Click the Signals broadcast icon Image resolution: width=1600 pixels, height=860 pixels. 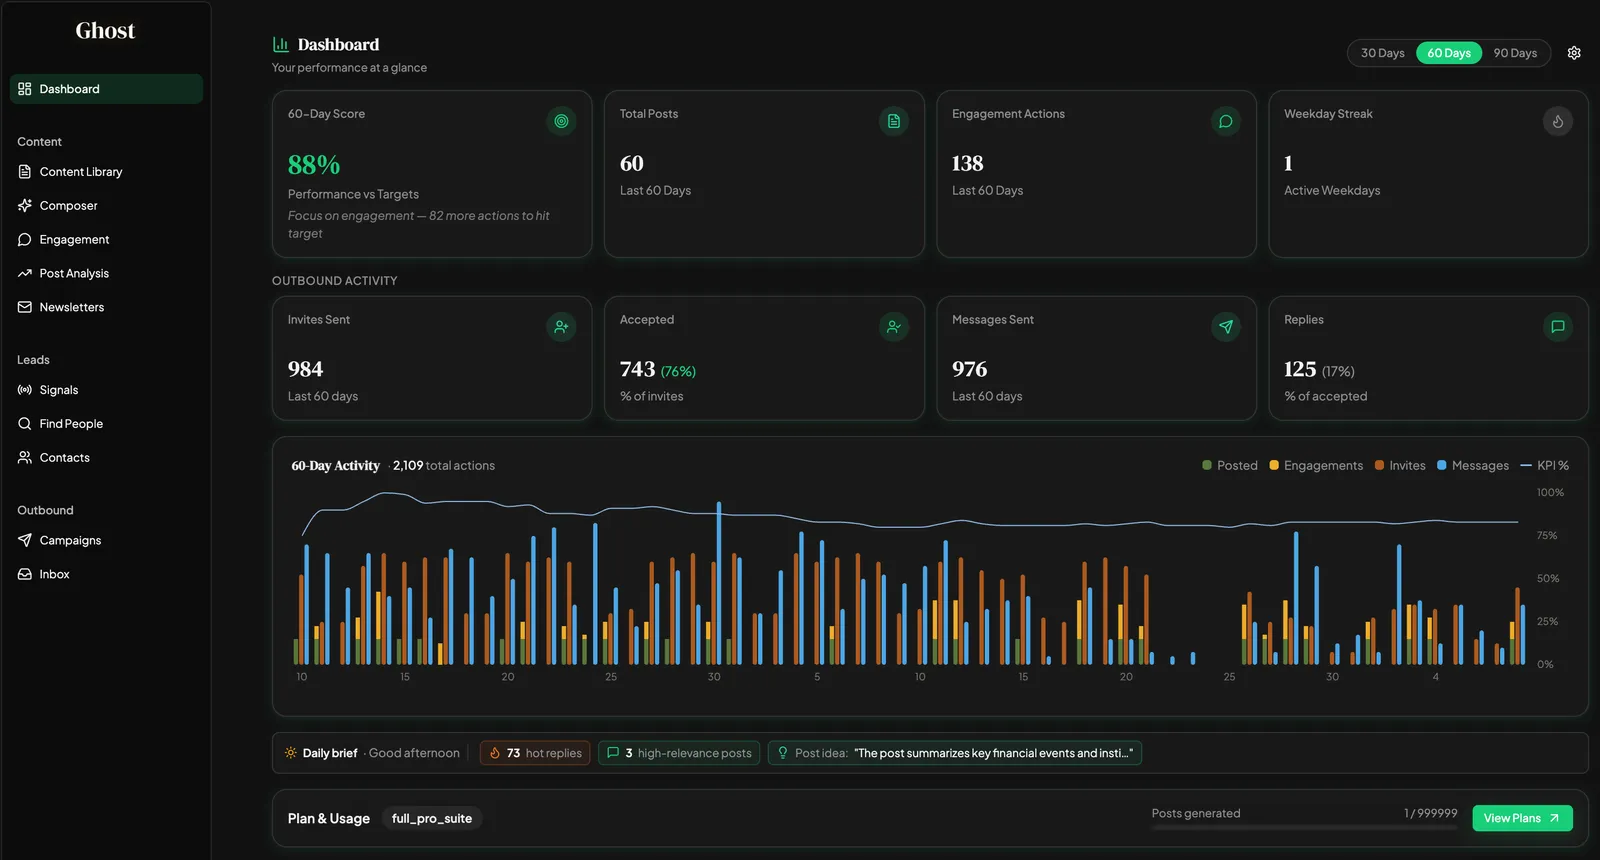(25, 390)
